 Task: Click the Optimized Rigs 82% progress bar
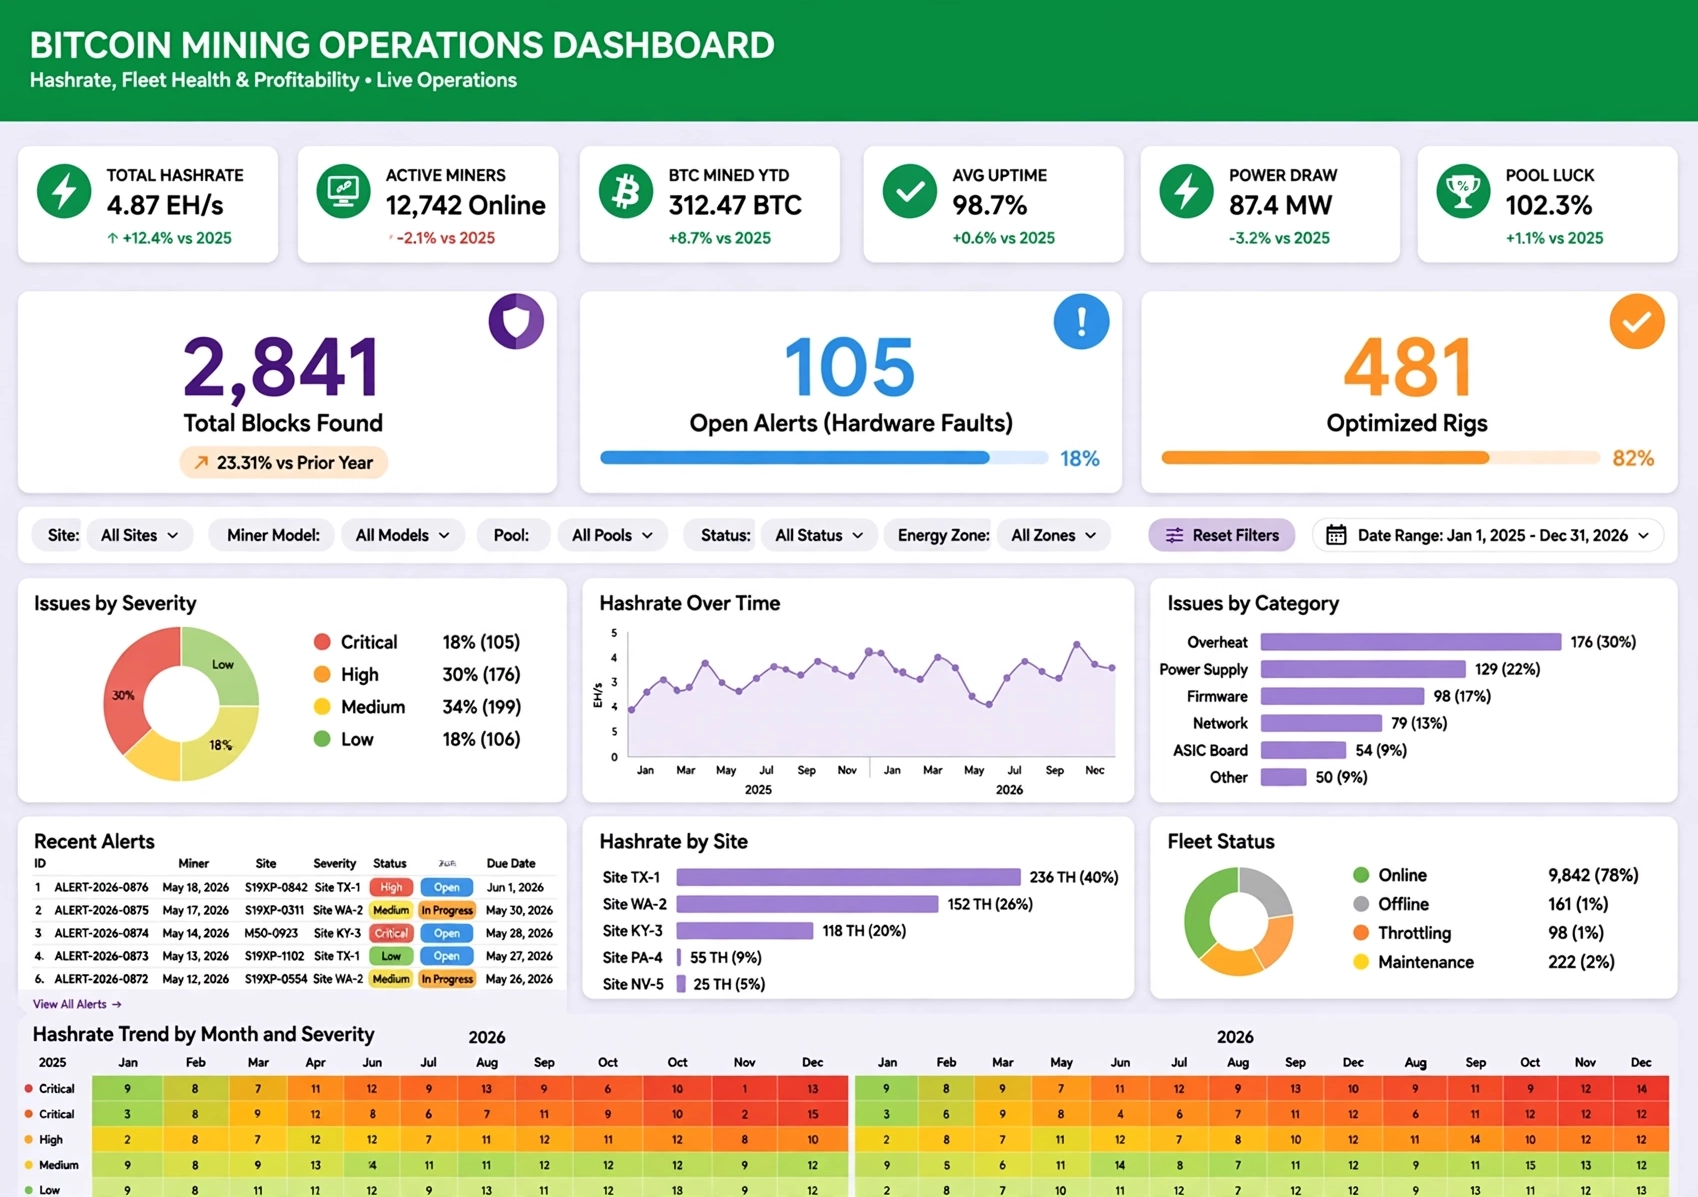tap(1380, 458)
